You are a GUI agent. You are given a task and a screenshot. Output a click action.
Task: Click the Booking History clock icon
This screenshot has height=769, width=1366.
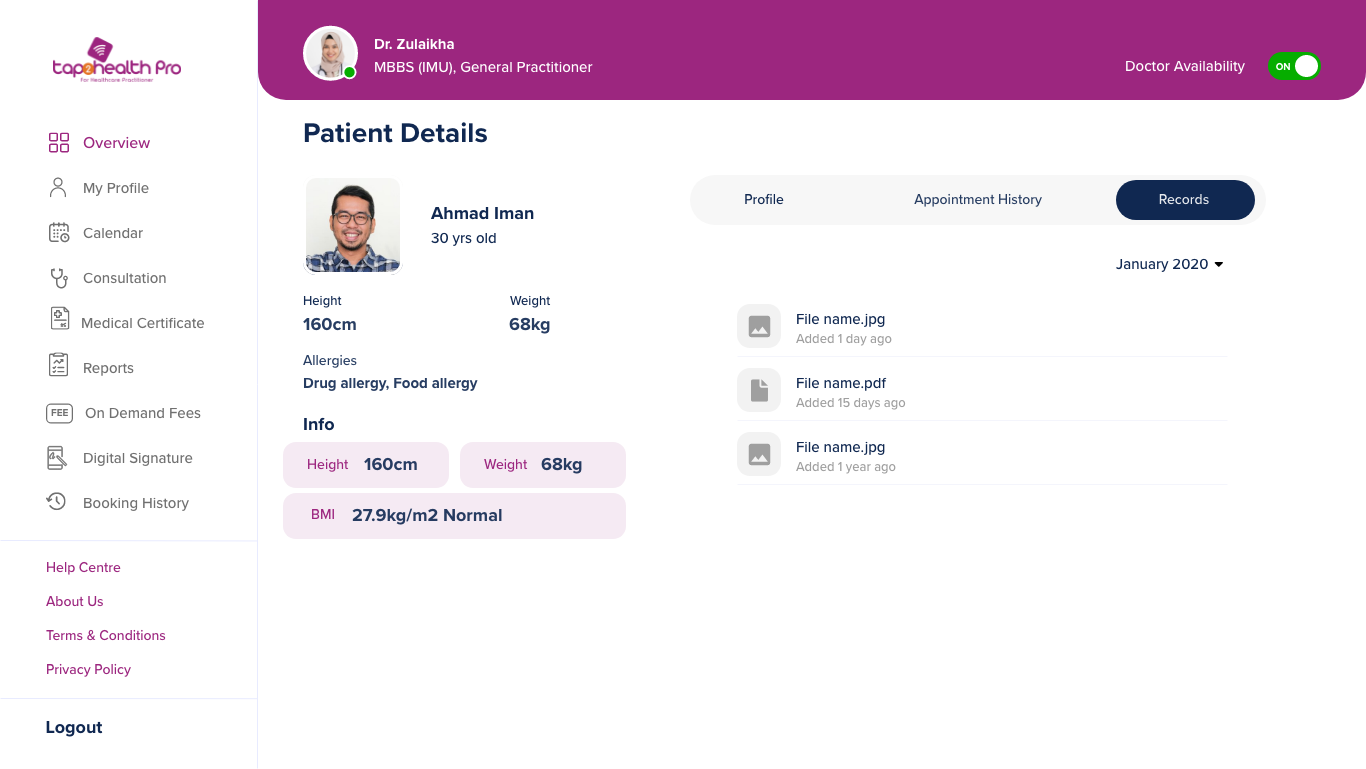(57, 501)
